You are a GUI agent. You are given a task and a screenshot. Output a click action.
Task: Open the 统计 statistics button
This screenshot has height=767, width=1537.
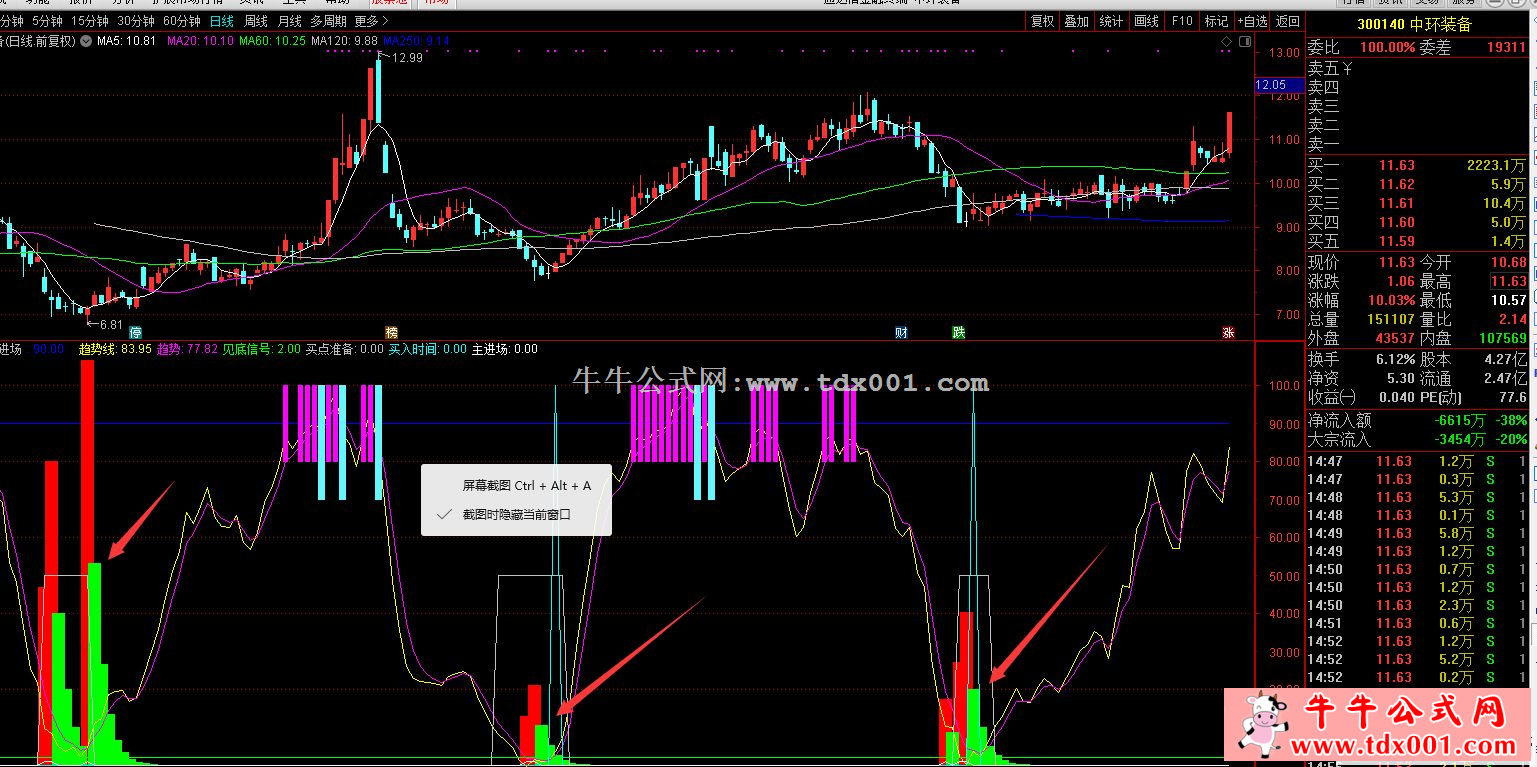click(1111, 21)
